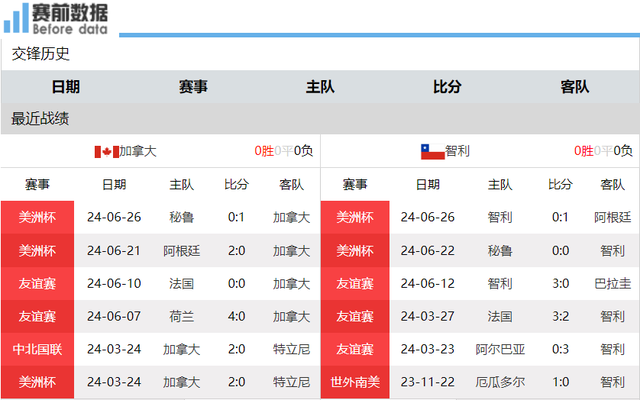This screenshot has width=640, height=400.
Task: Click the Canada flag icon
Action: pyautogui.click(x=107, y=152)
